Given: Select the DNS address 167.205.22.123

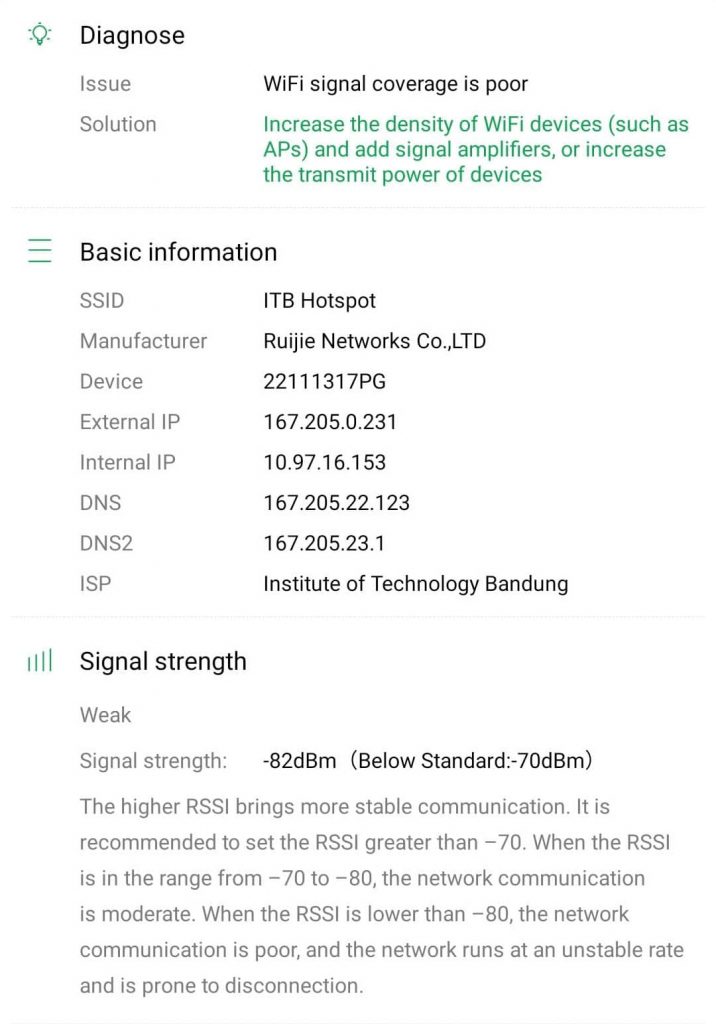Looking at the screenshot, I should (336, 503).
